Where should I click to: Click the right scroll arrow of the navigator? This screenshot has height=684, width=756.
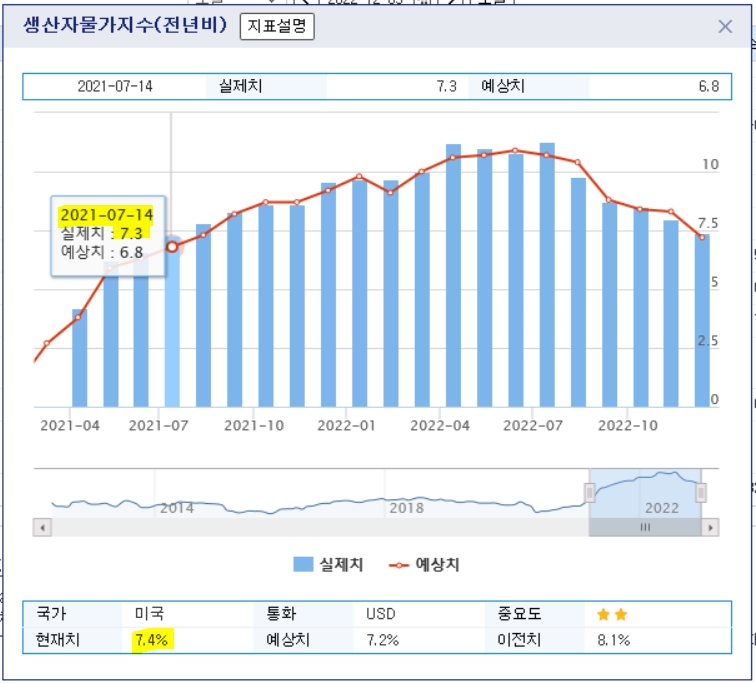[710, 527]
